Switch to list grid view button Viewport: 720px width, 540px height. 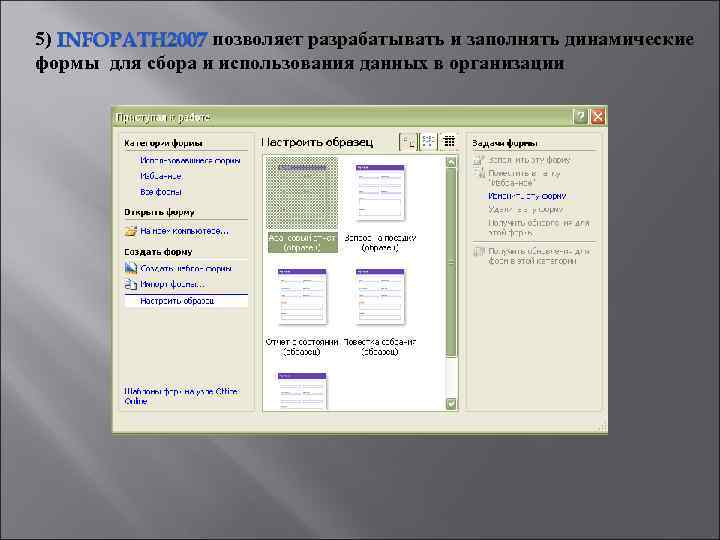pyautogui.click(x=449, y=141)
